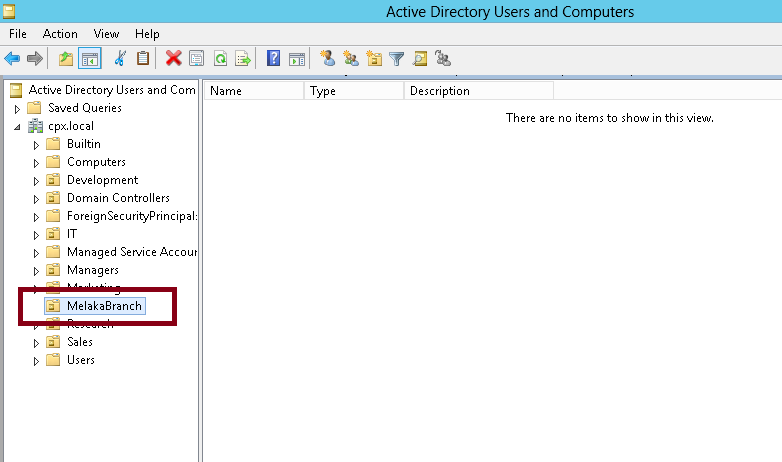This screenshot has width=782, height=462.
Task: Sort by the Type column header
Action: tap(354, 91)
